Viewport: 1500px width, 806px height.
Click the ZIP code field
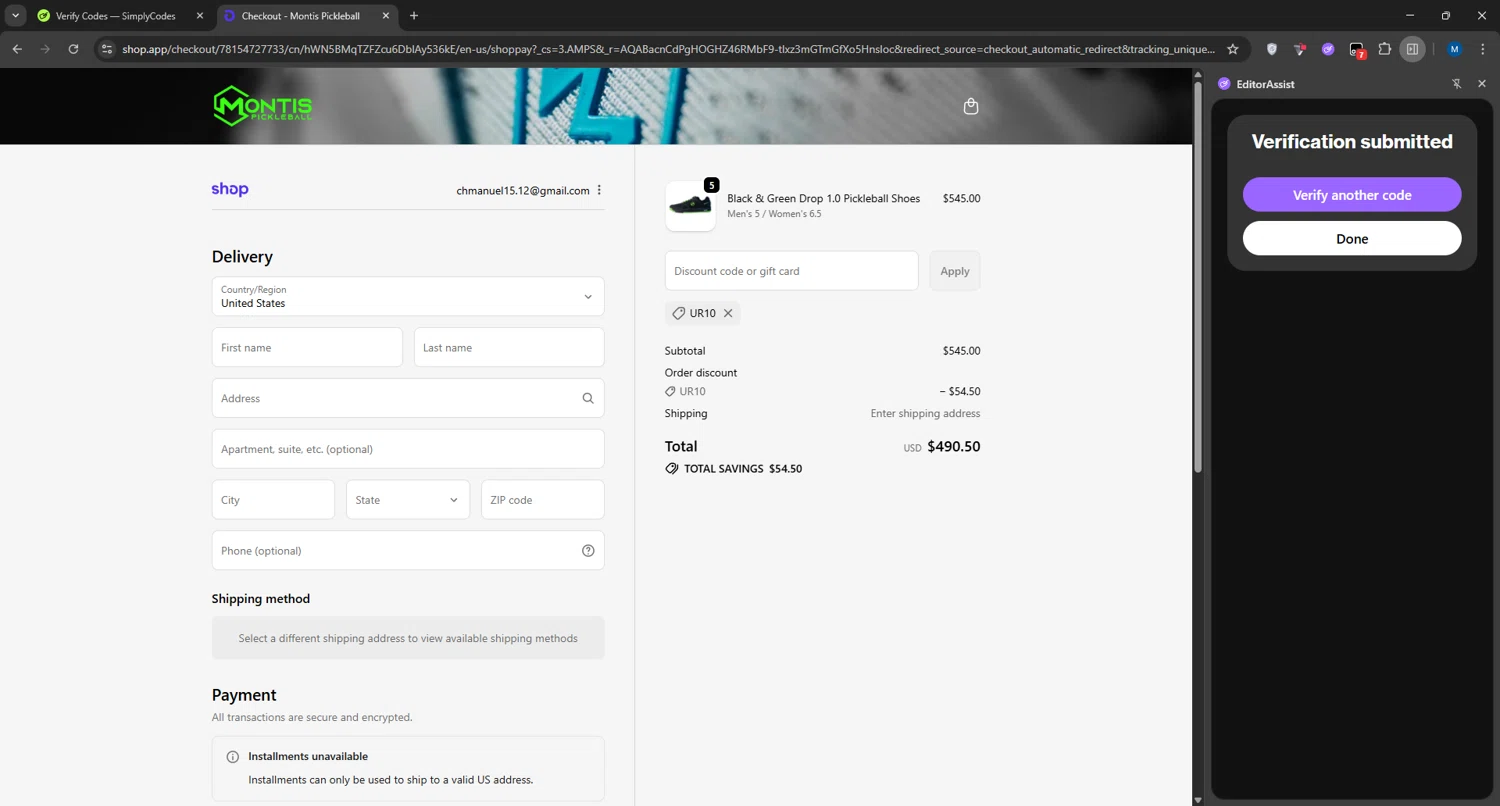pos(543,500)
